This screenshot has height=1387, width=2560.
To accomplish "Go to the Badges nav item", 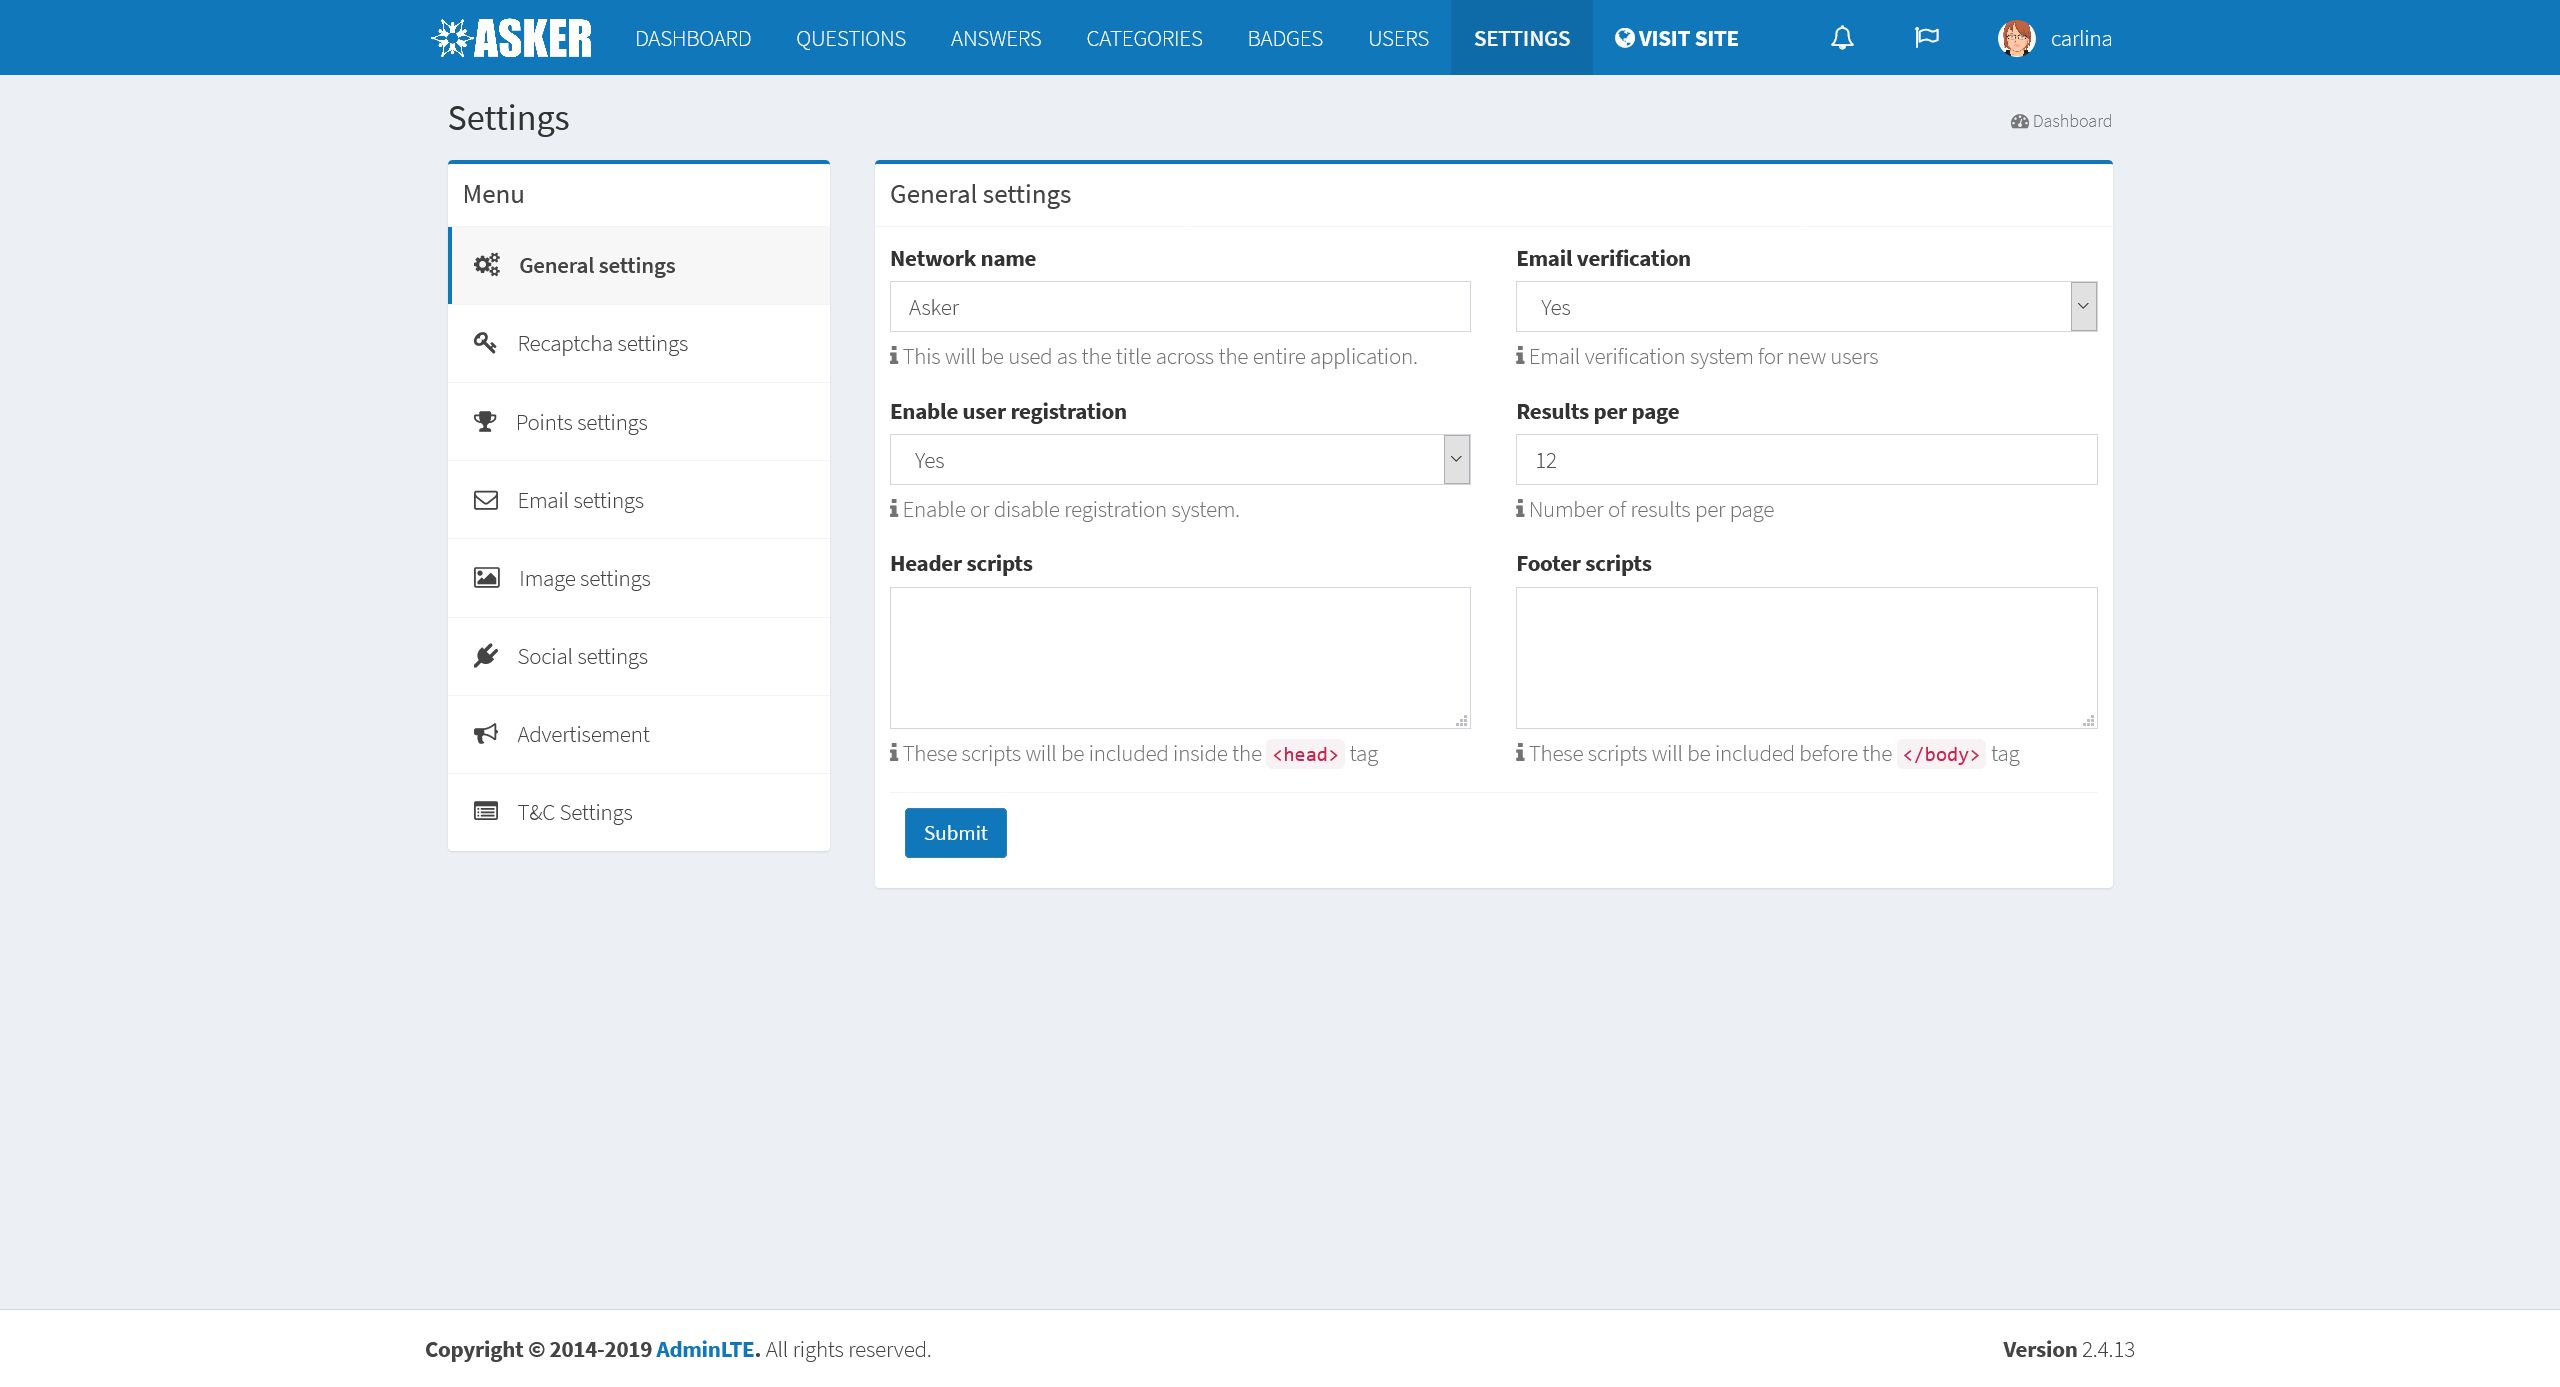I will coord(1285,38).
